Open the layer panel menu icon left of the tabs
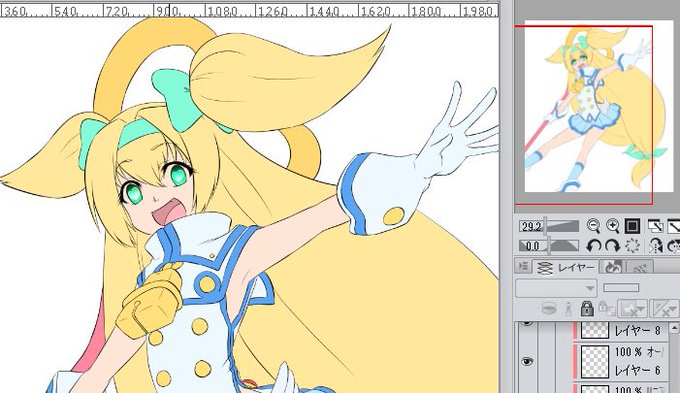 [x=523, y=267]
